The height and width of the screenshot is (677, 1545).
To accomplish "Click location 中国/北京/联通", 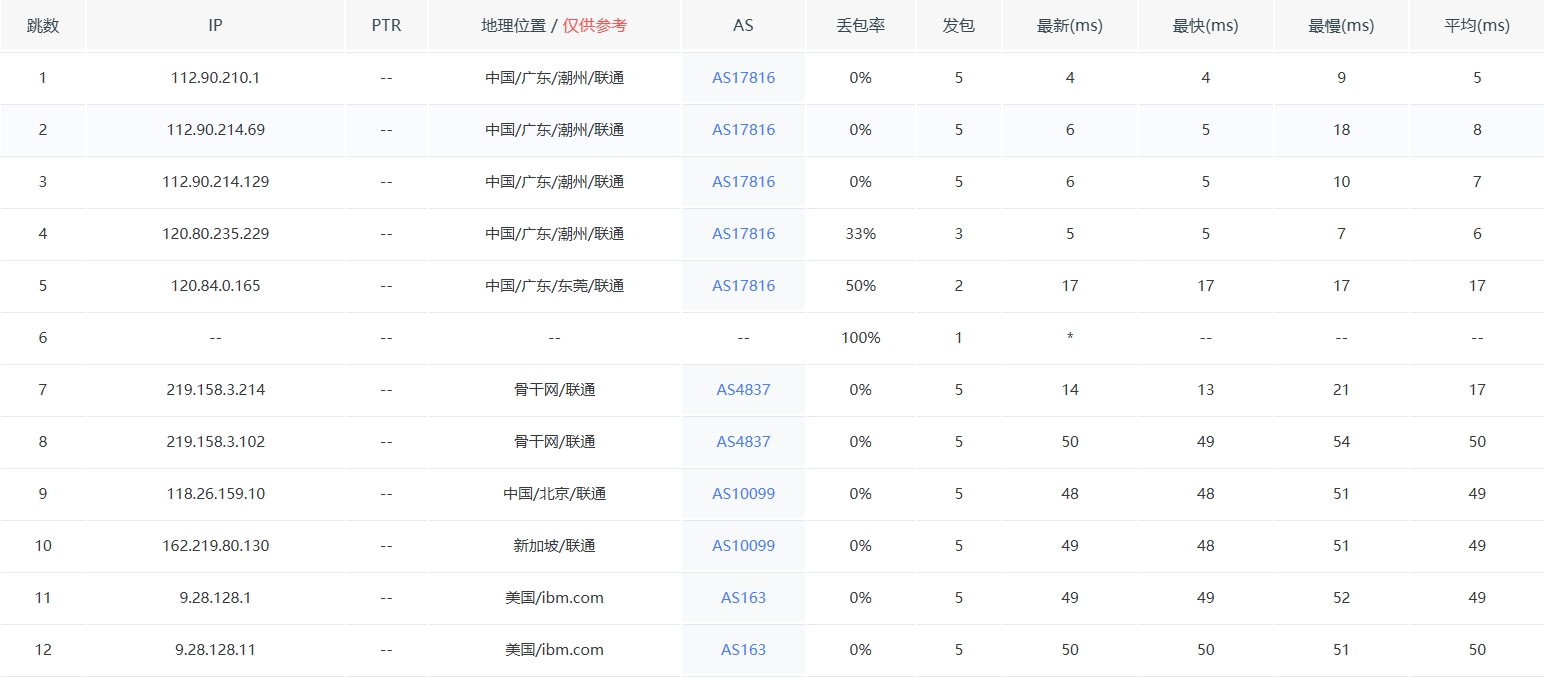I will pyautogui.click(x=554, y=493).
